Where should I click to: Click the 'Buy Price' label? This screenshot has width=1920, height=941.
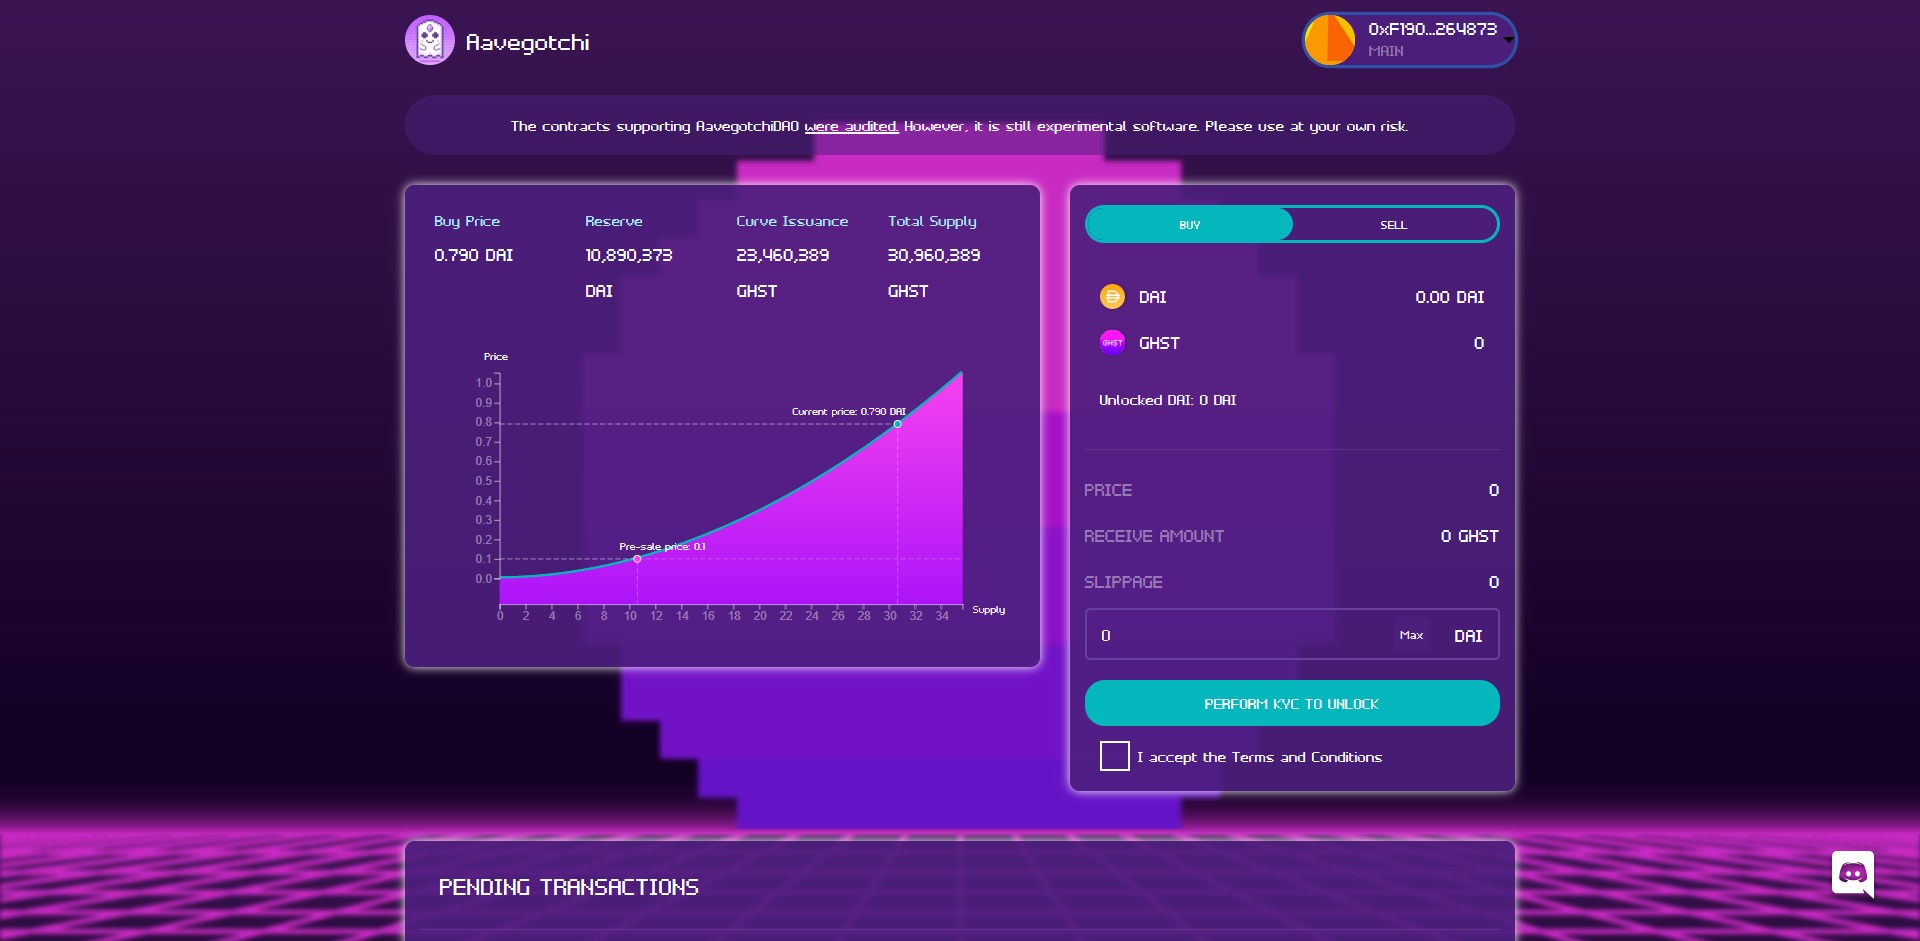(x=467, y=221)
